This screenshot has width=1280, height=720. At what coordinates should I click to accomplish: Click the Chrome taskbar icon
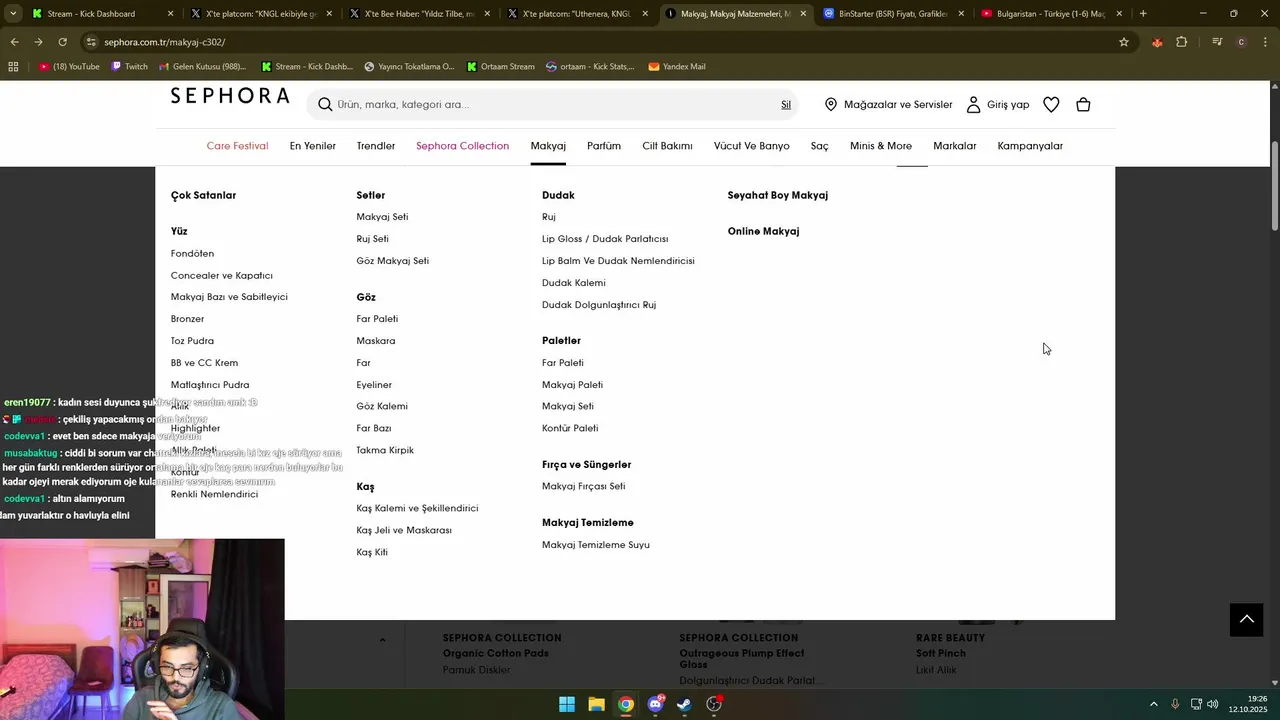(625, 704)
